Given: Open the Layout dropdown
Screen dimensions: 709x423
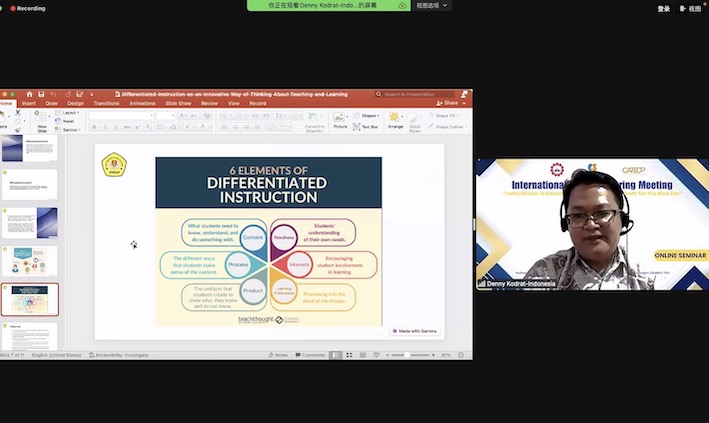Looking at the screenshot, I should (67, 113).
